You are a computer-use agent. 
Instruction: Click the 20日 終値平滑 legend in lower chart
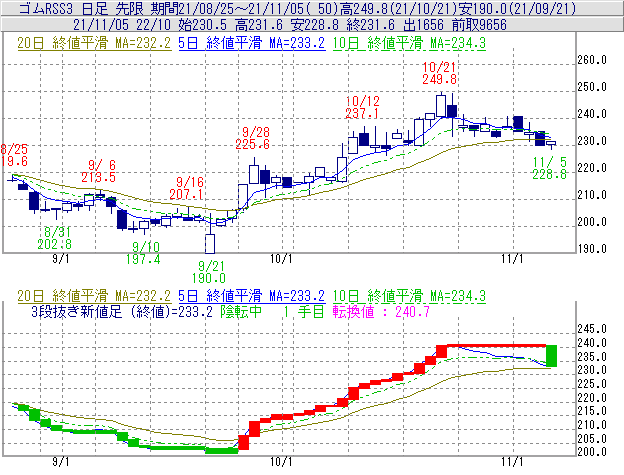[94, 296]
